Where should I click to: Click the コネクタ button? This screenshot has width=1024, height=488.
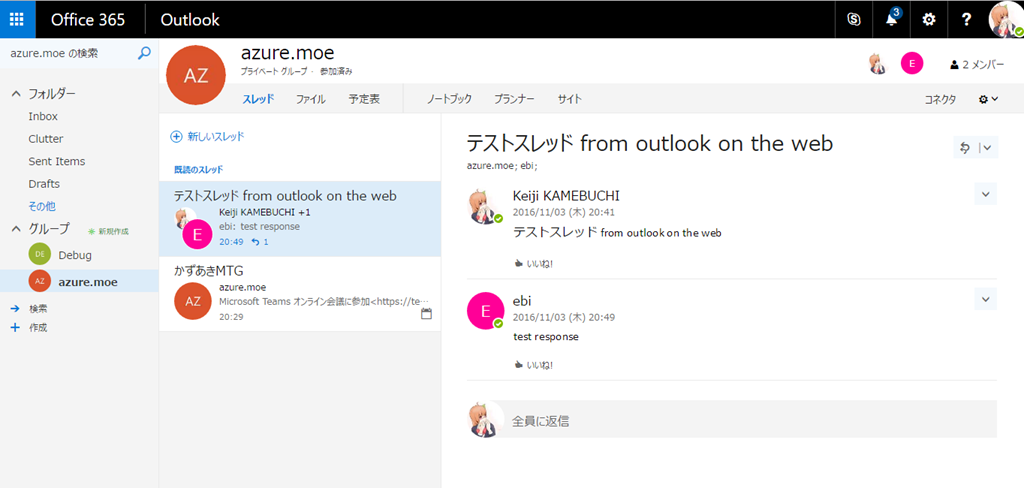point(940,99)
